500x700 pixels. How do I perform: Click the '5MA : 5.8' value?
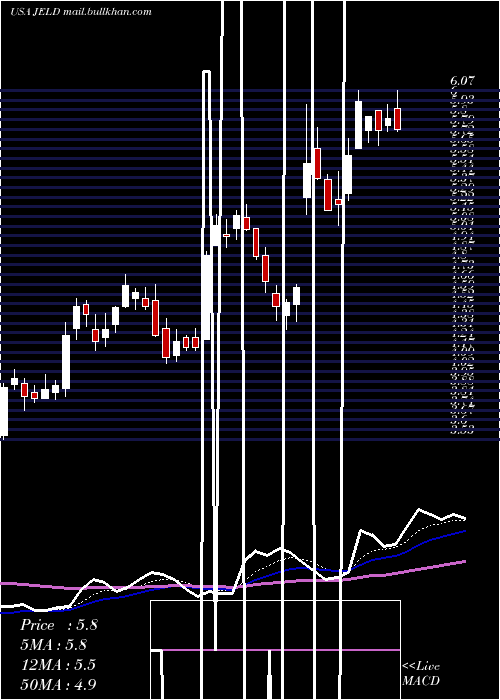point(54,645)
